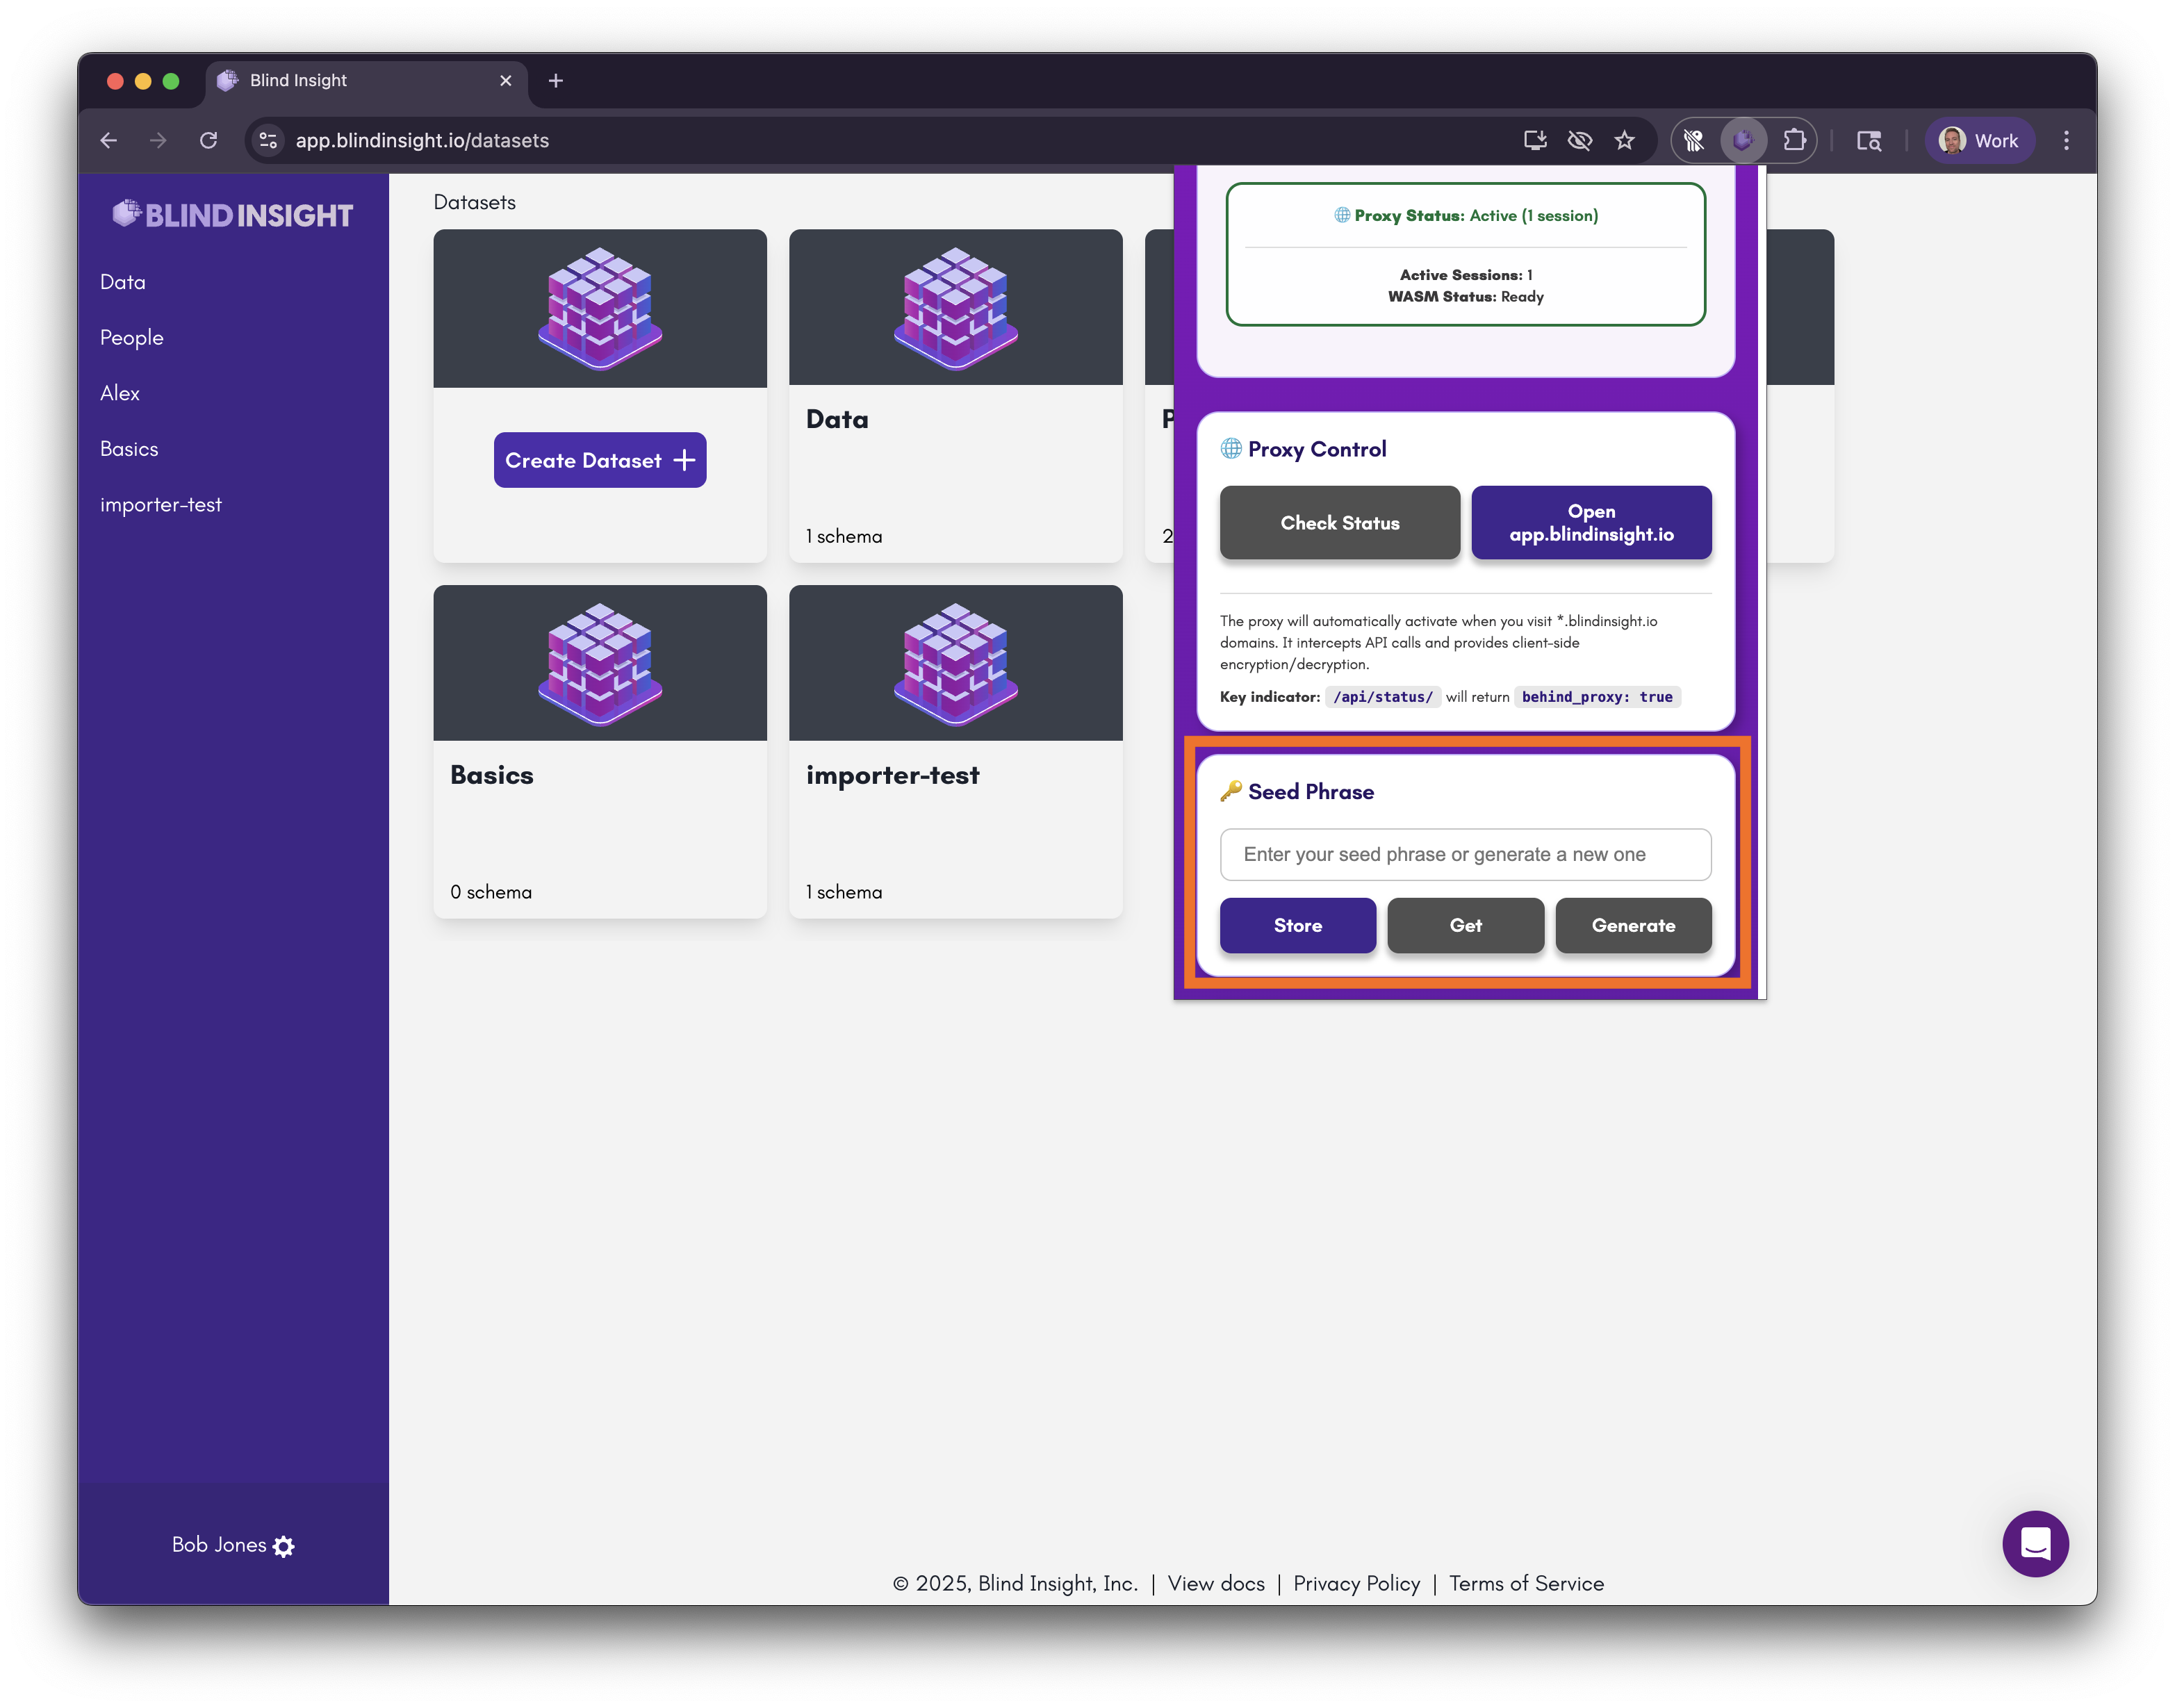Screen dimensions: 2175x1708
Task: Click the 0 schema text on Basics card
Action: click(x=491, y=892)
